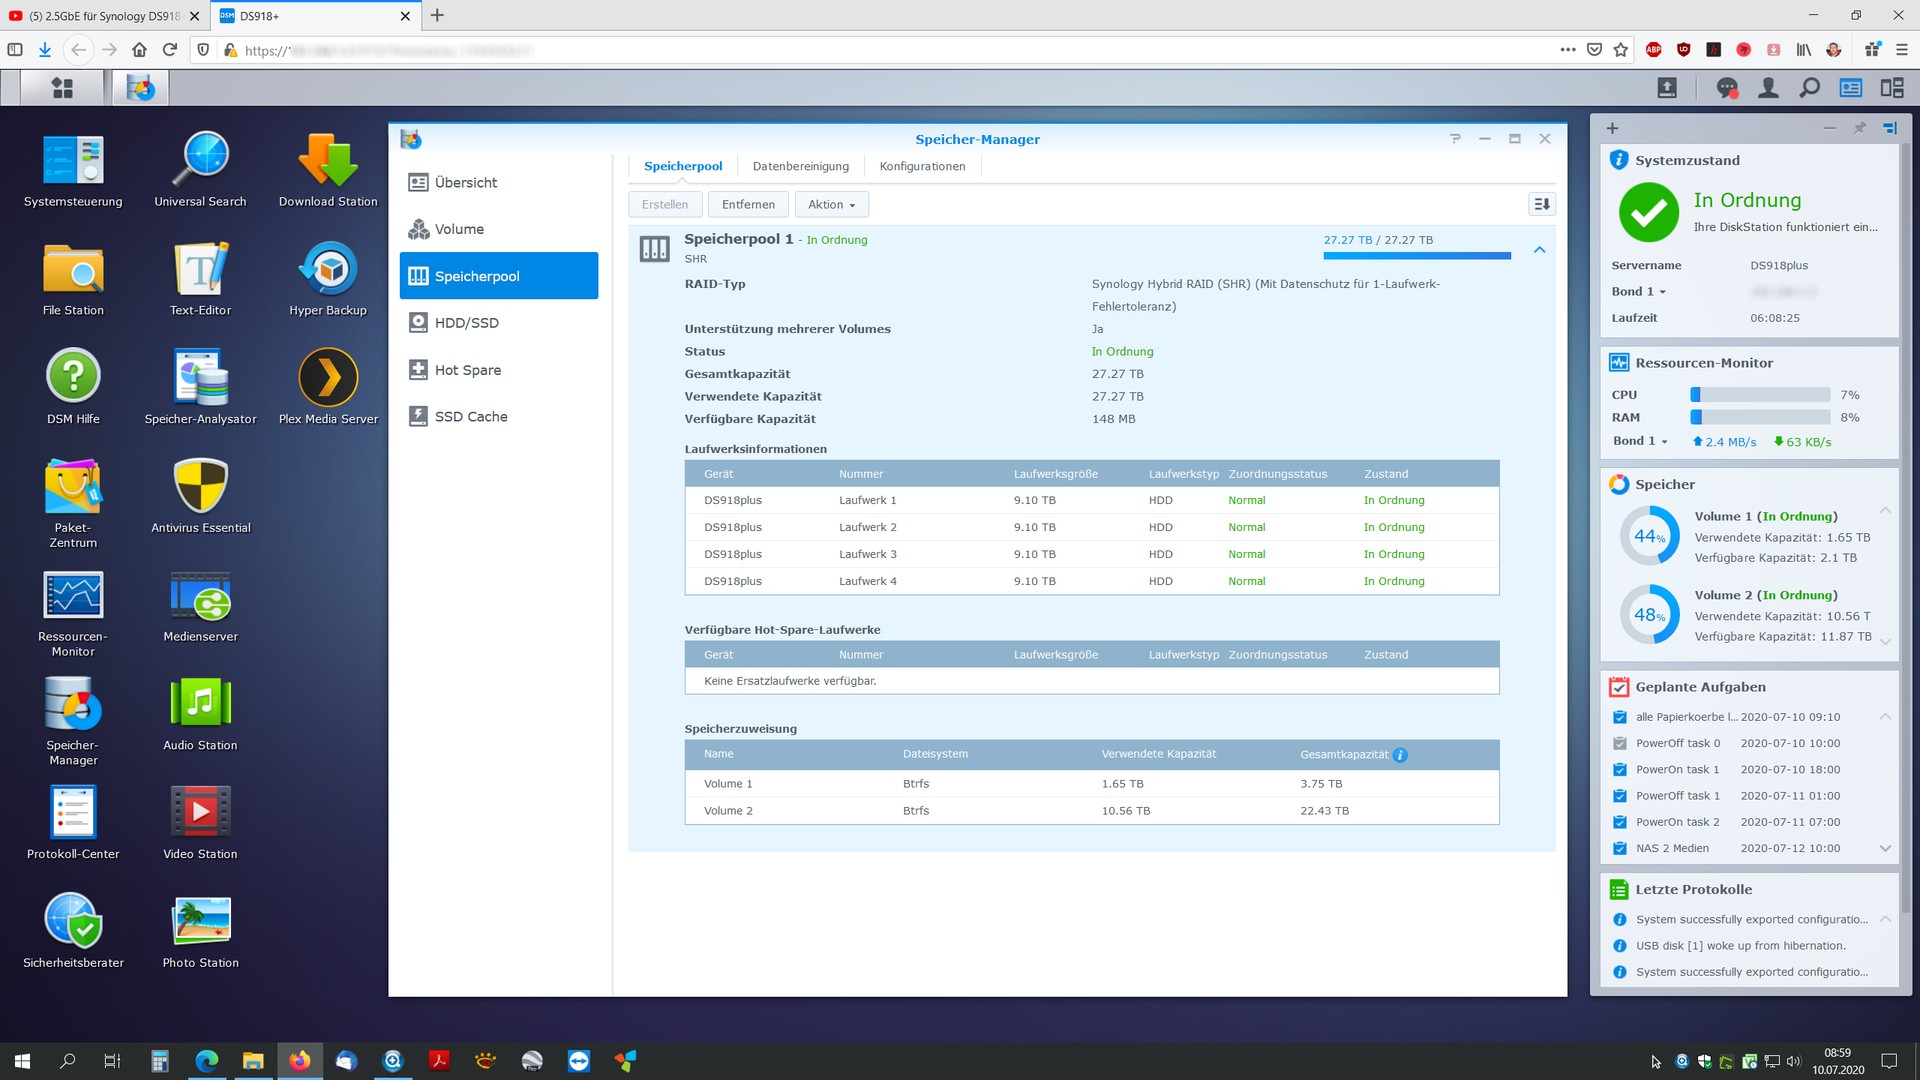
Task: Open the DSM search magnifier icon
Action: coord(1809,88)
